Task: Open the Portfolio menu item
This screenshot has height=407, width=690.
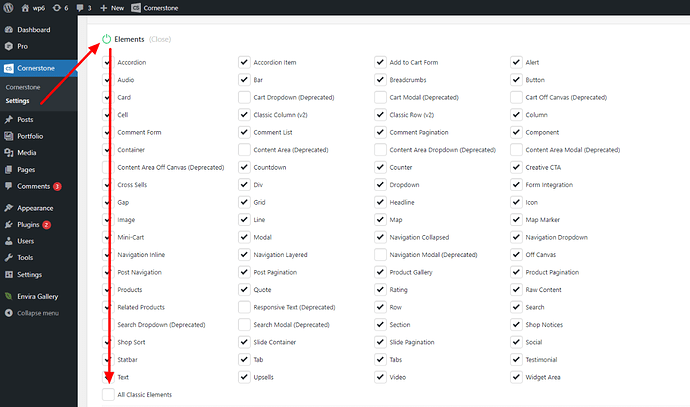Action: point(29,136)
